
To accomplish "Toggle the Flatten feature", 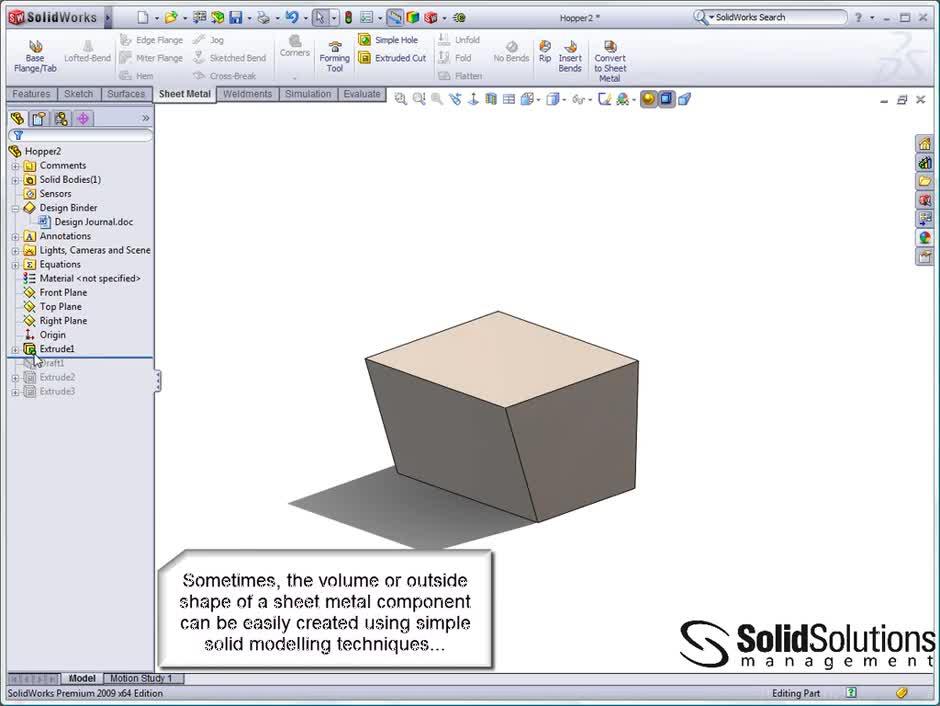I will click(x=463, y=75).
